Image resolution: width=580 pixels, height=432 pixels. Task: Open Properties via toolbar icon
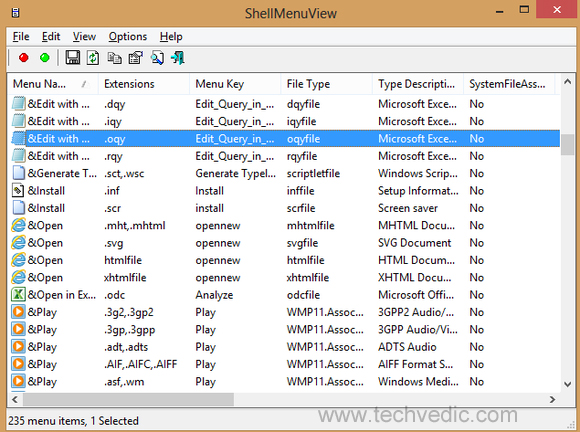coord(136,58)
